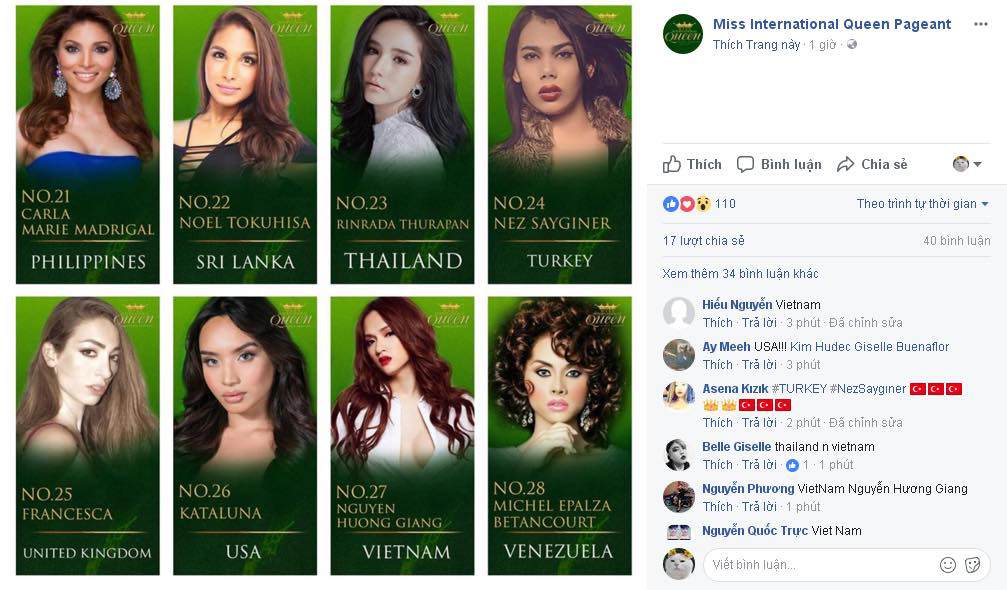Toggle Thích on Ay Meeh's comment
1007x590 pixels.
(x=717, y=365)
